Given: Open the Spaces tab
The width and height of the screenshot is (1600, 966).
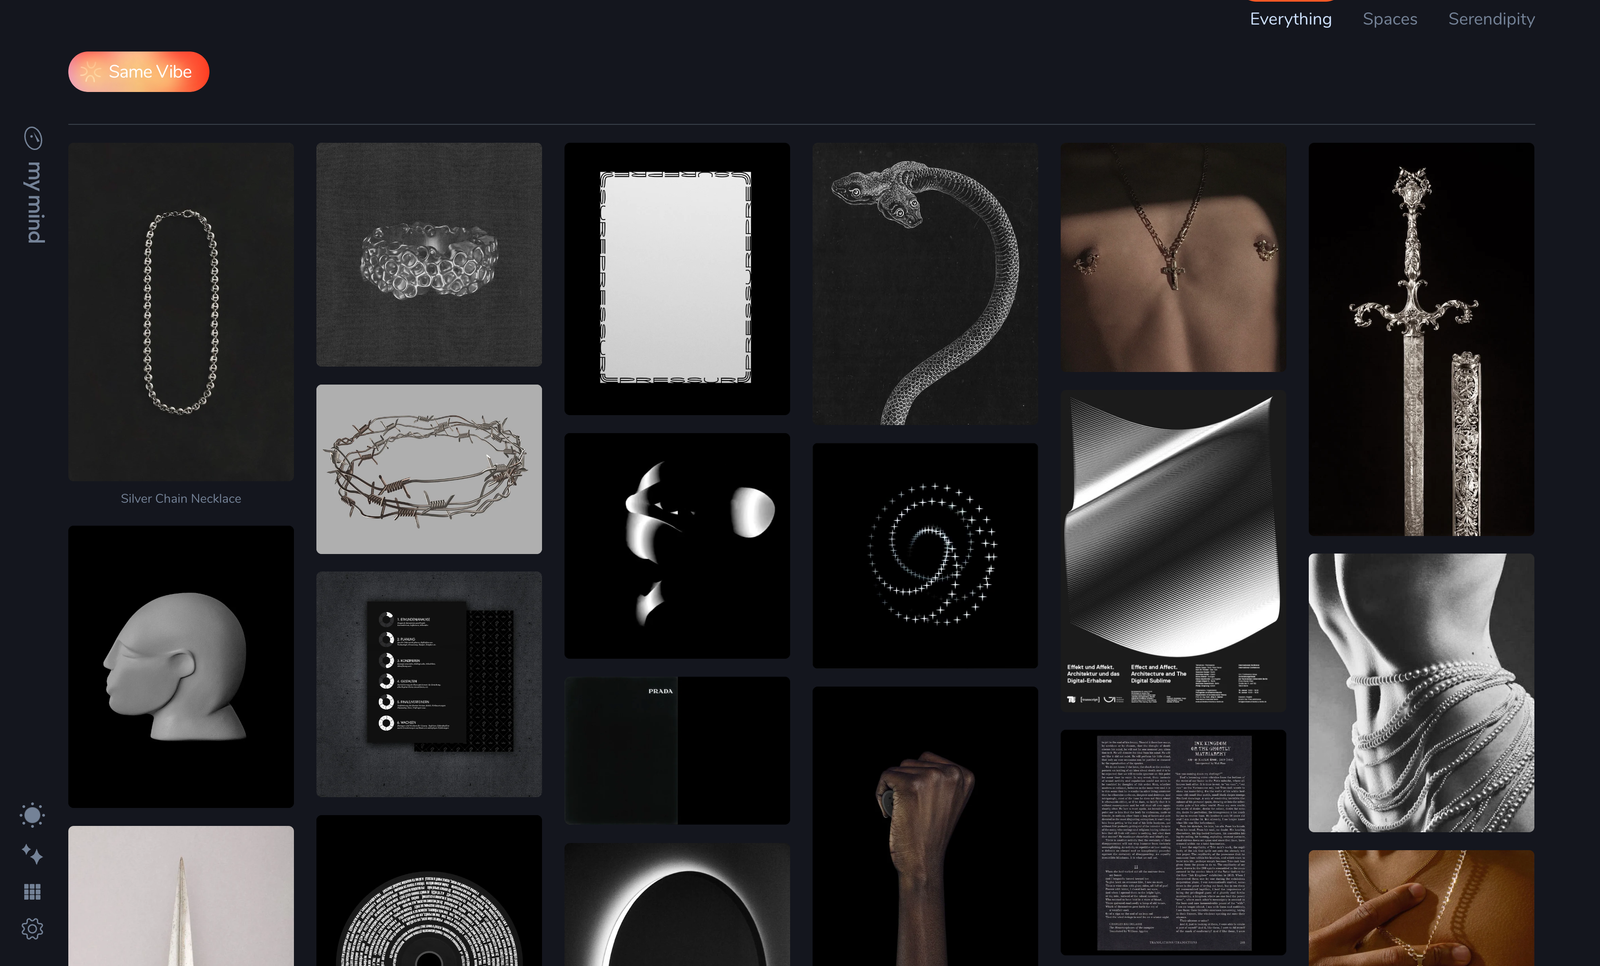Looking at the screenshot, I should [x=1390, y=19].
